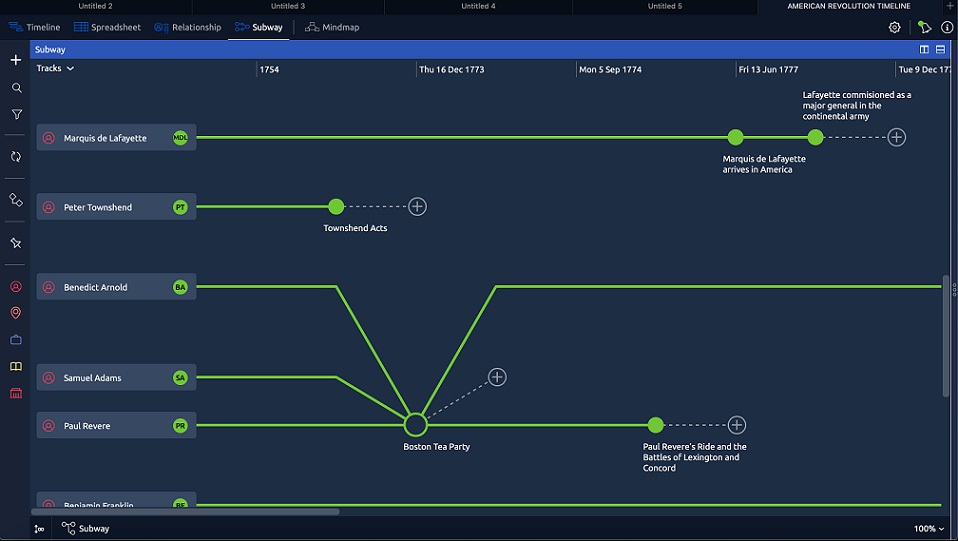Select the Townshend Acts event node
958x541 pixels.
[336, 207]
